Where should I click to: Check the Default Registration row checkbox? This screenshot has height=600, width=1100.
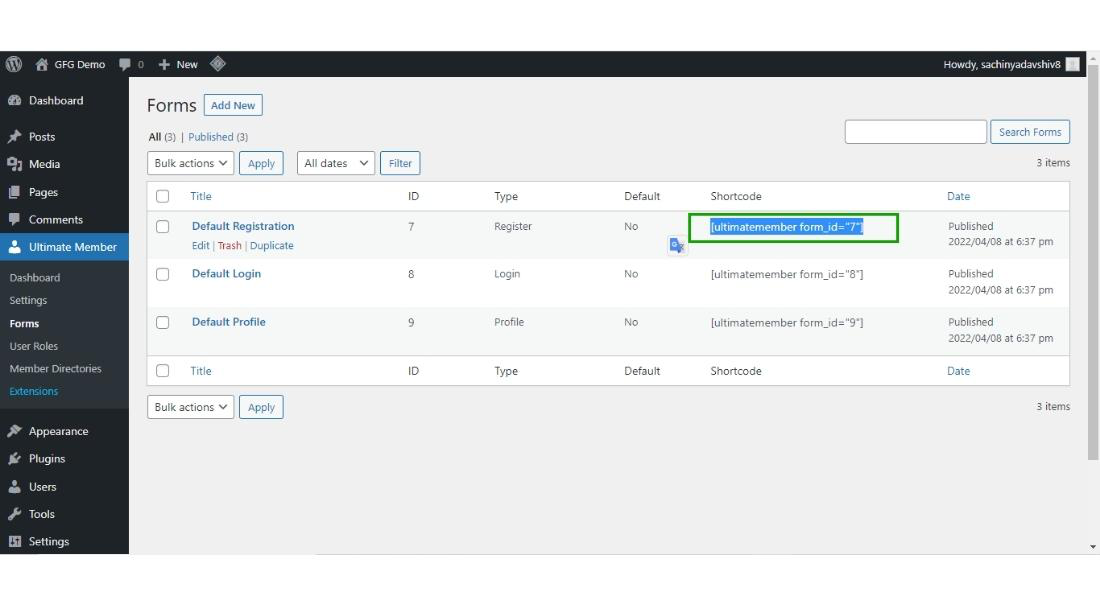[x=163, y=226]
